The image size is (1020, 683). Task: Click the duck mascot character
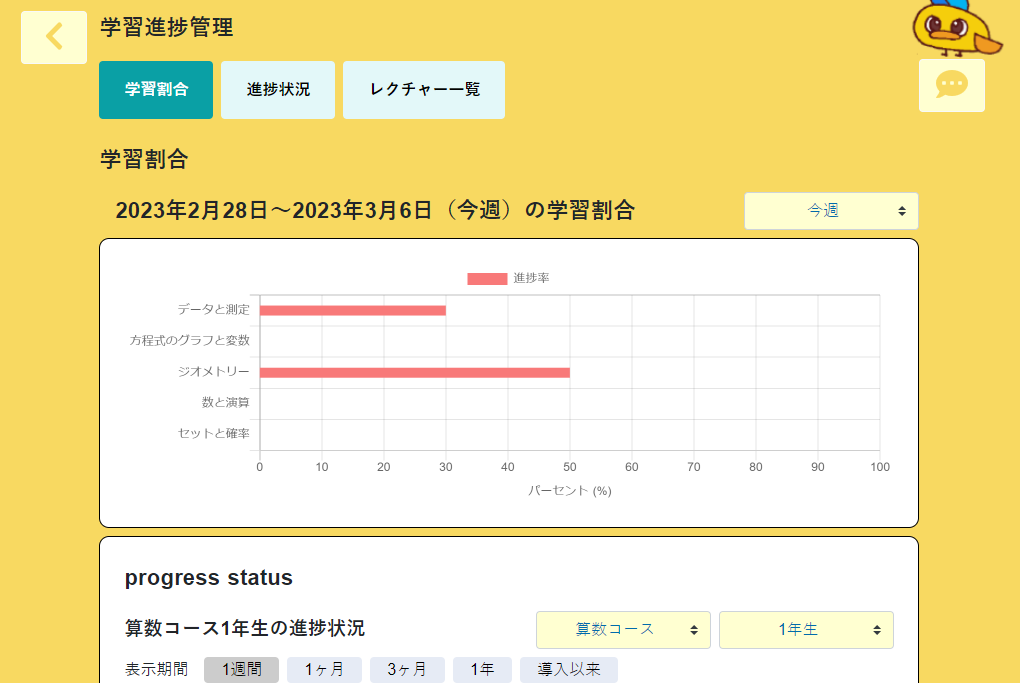point(954,27)
